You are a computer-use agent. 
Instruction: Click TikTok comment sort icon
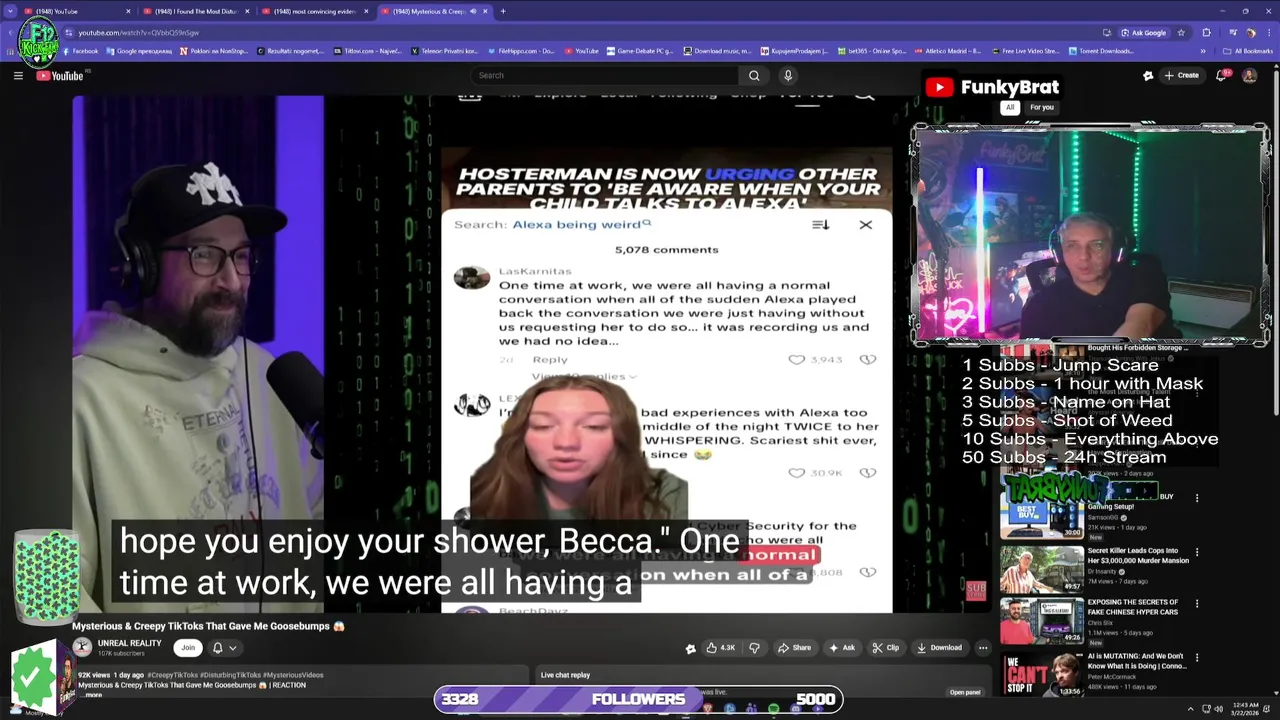820,225
